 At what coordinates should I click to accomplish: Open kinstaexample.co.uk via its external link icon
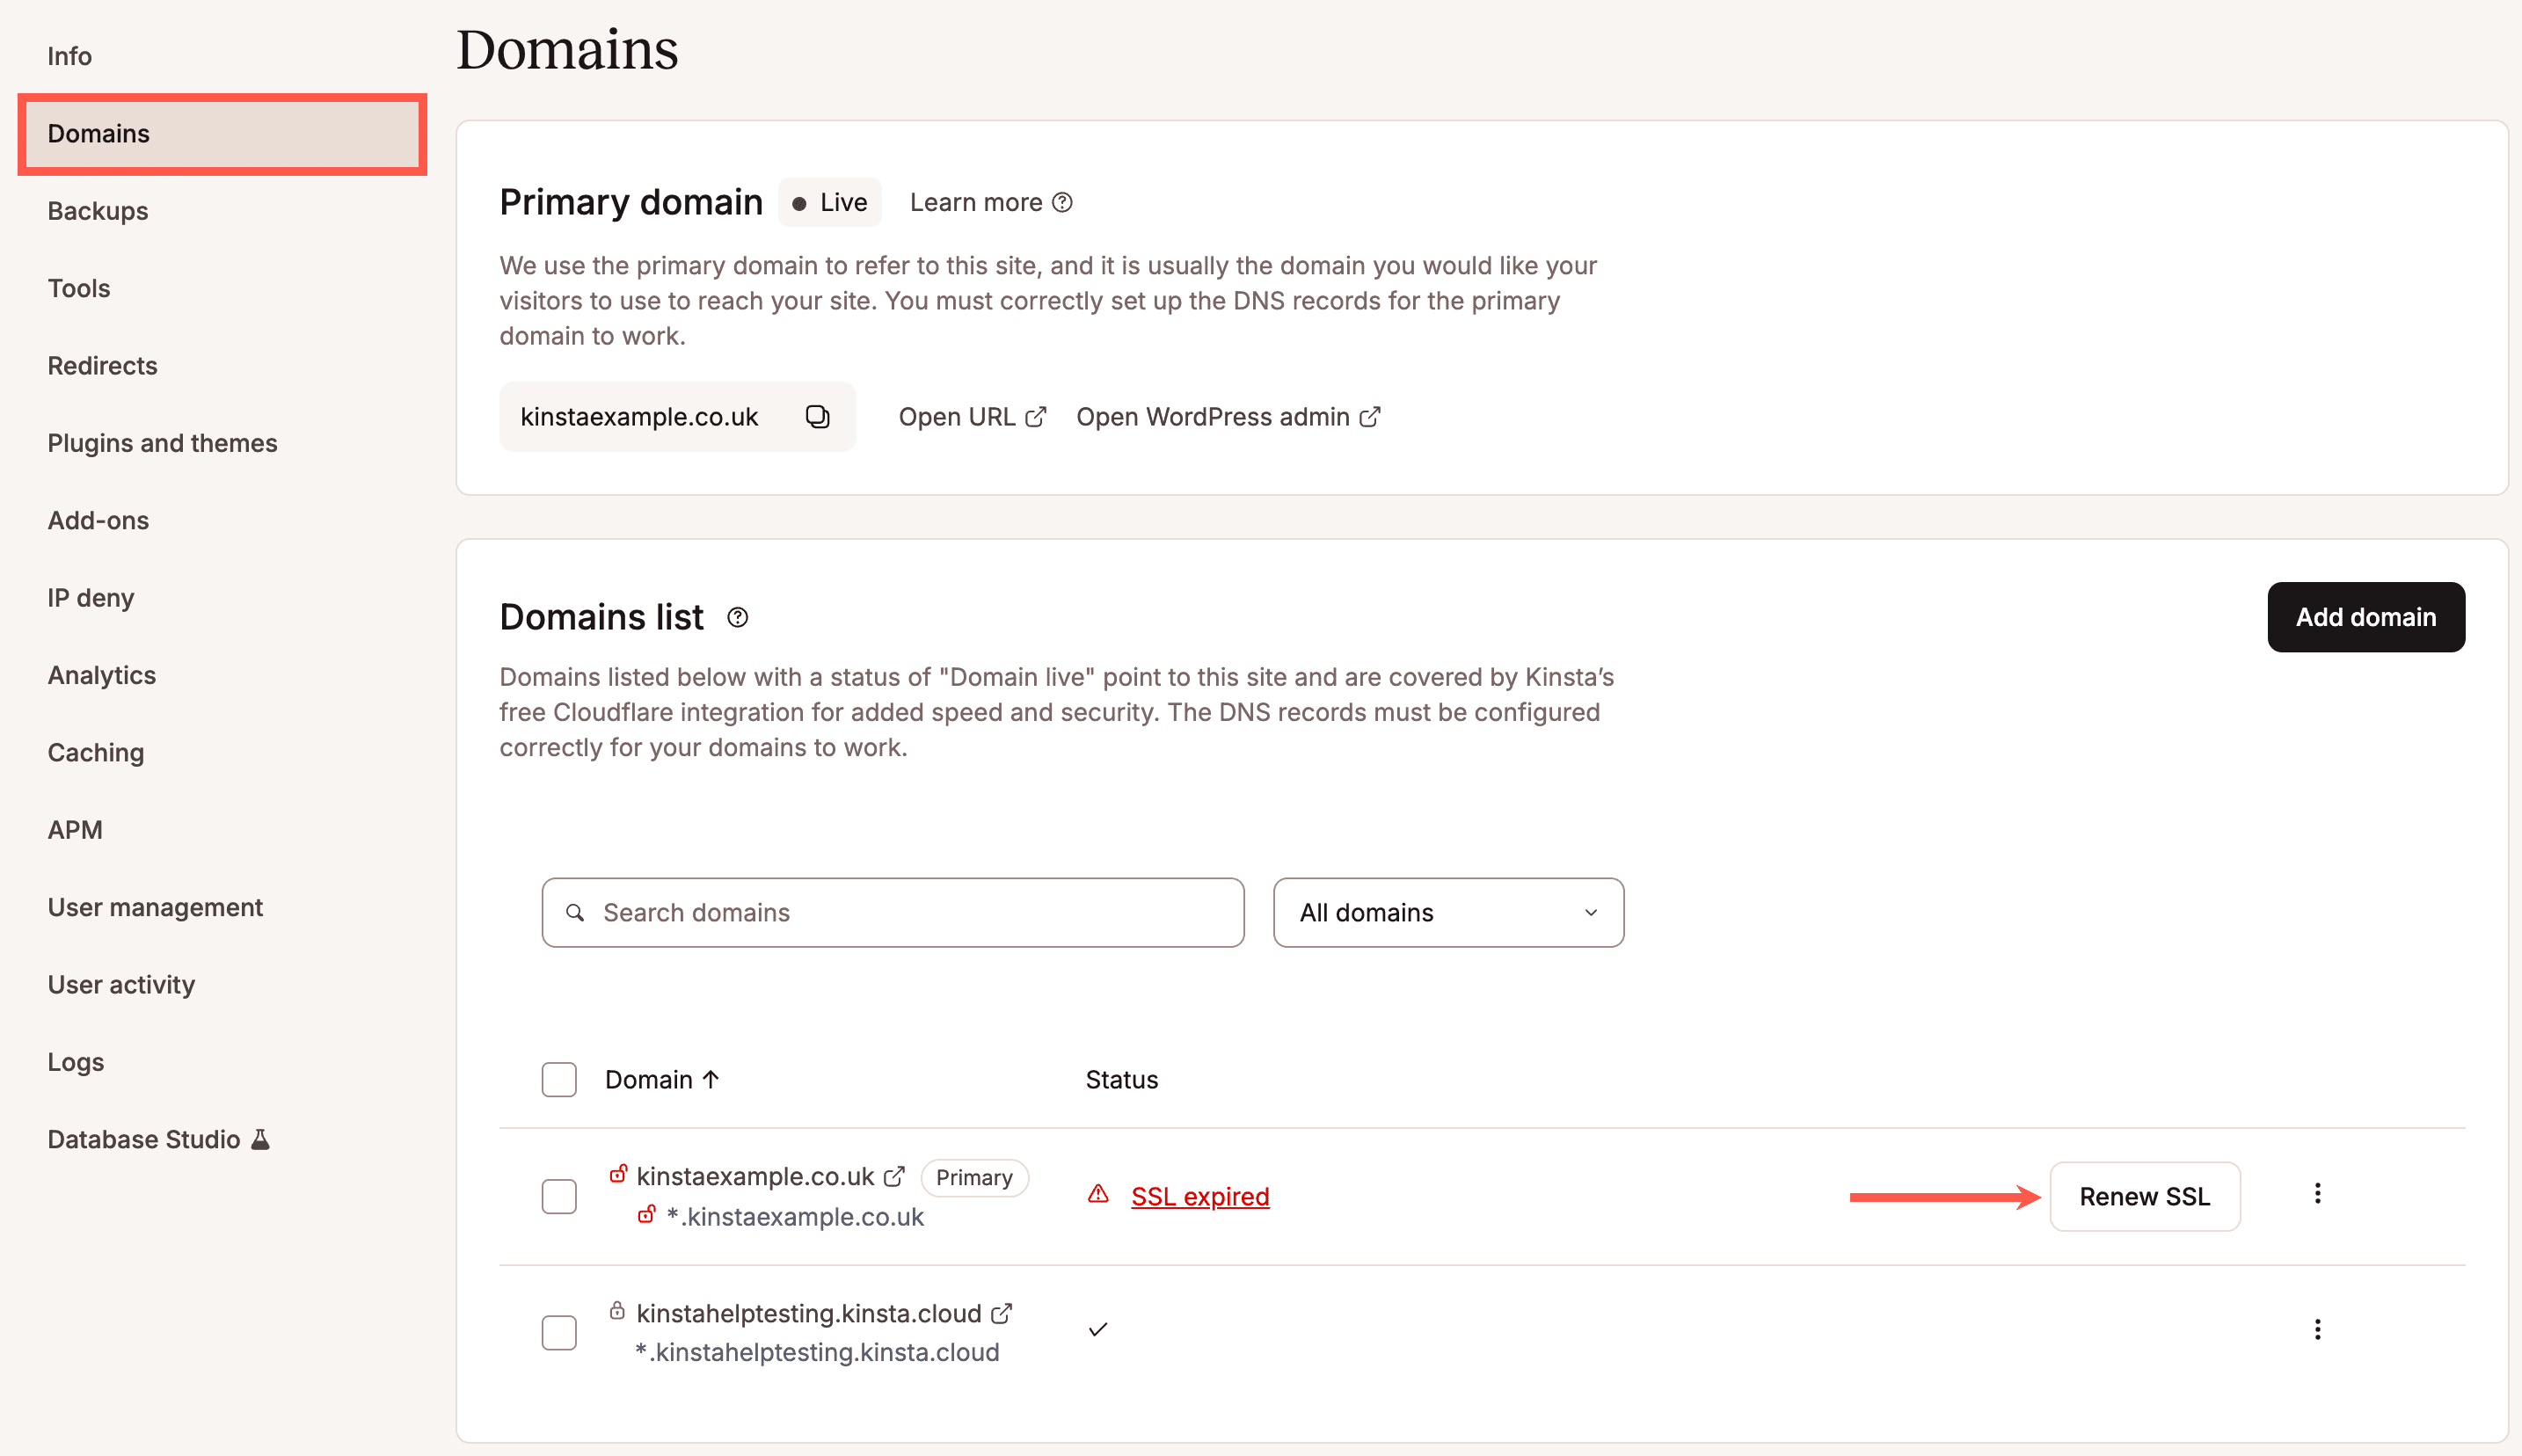[893, 1176]
